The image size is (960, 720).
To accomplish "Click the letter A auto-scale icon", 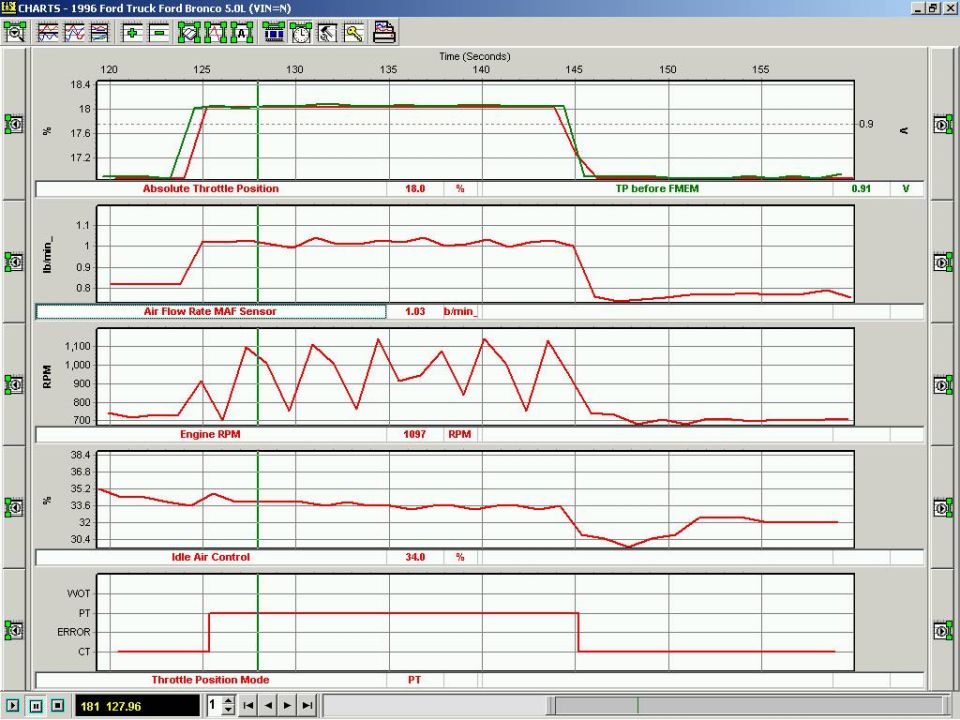I will coord(242,32).
